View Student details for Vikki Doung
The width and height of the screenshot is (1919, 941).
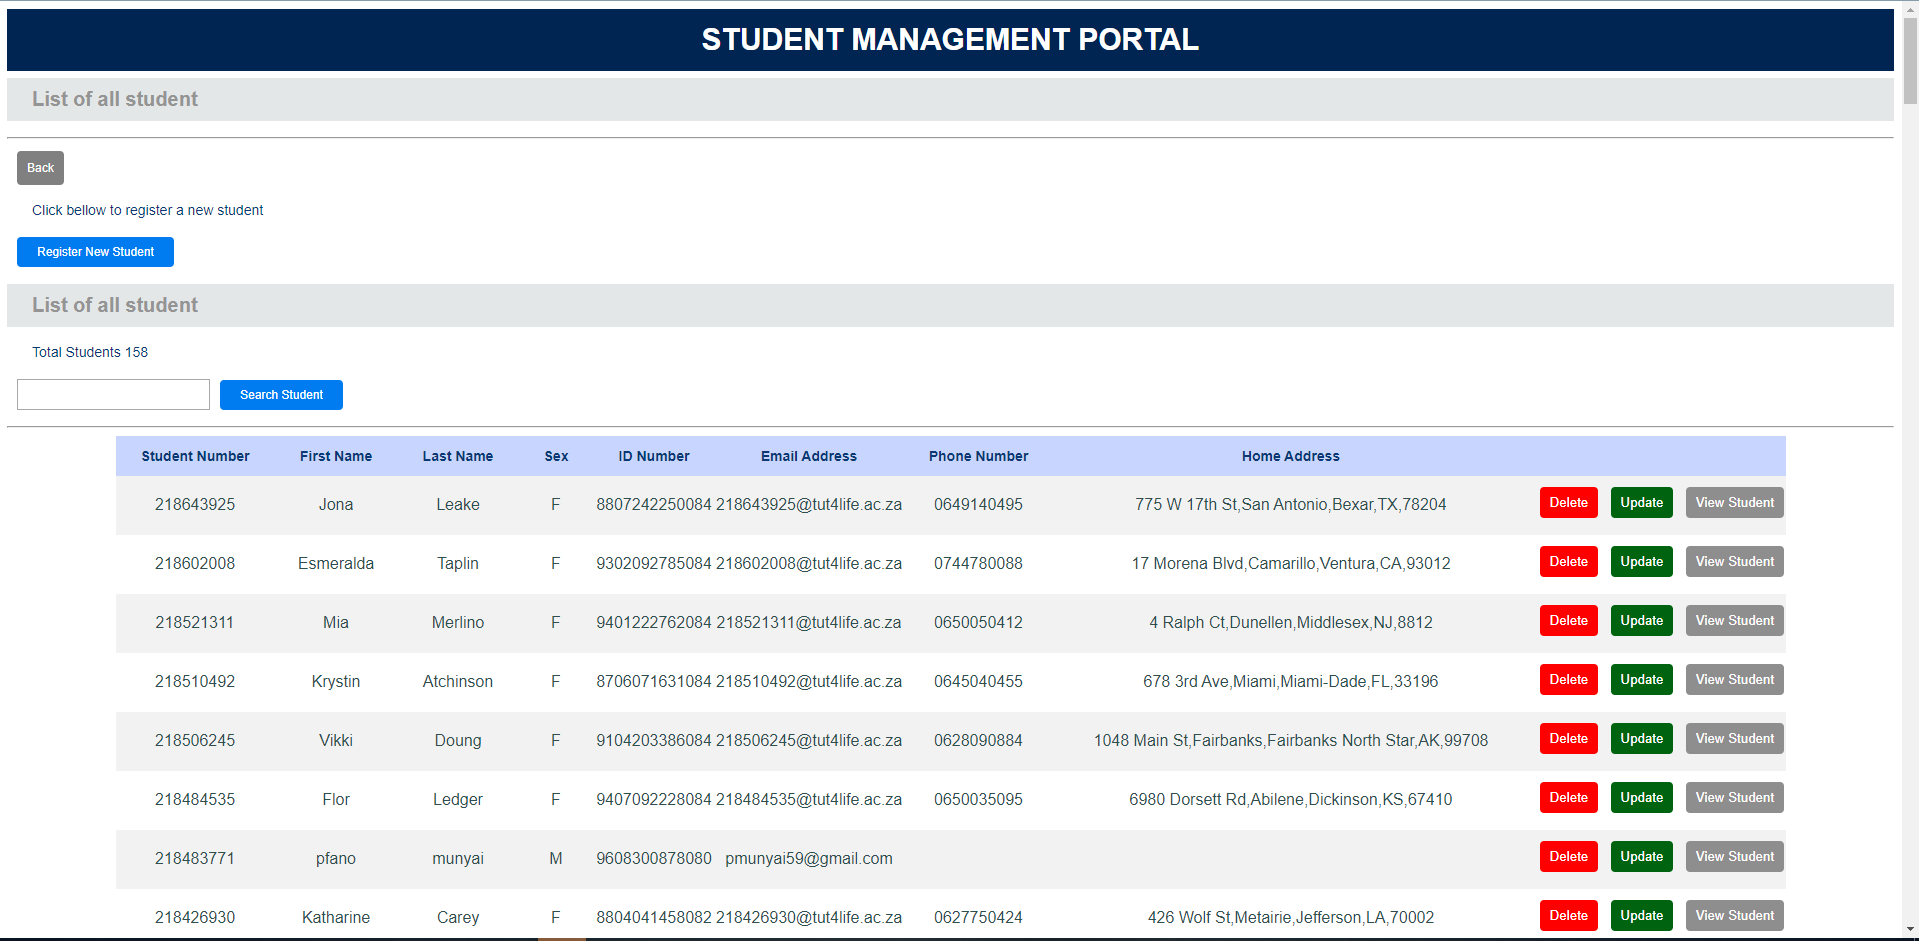pos(1734,739)
